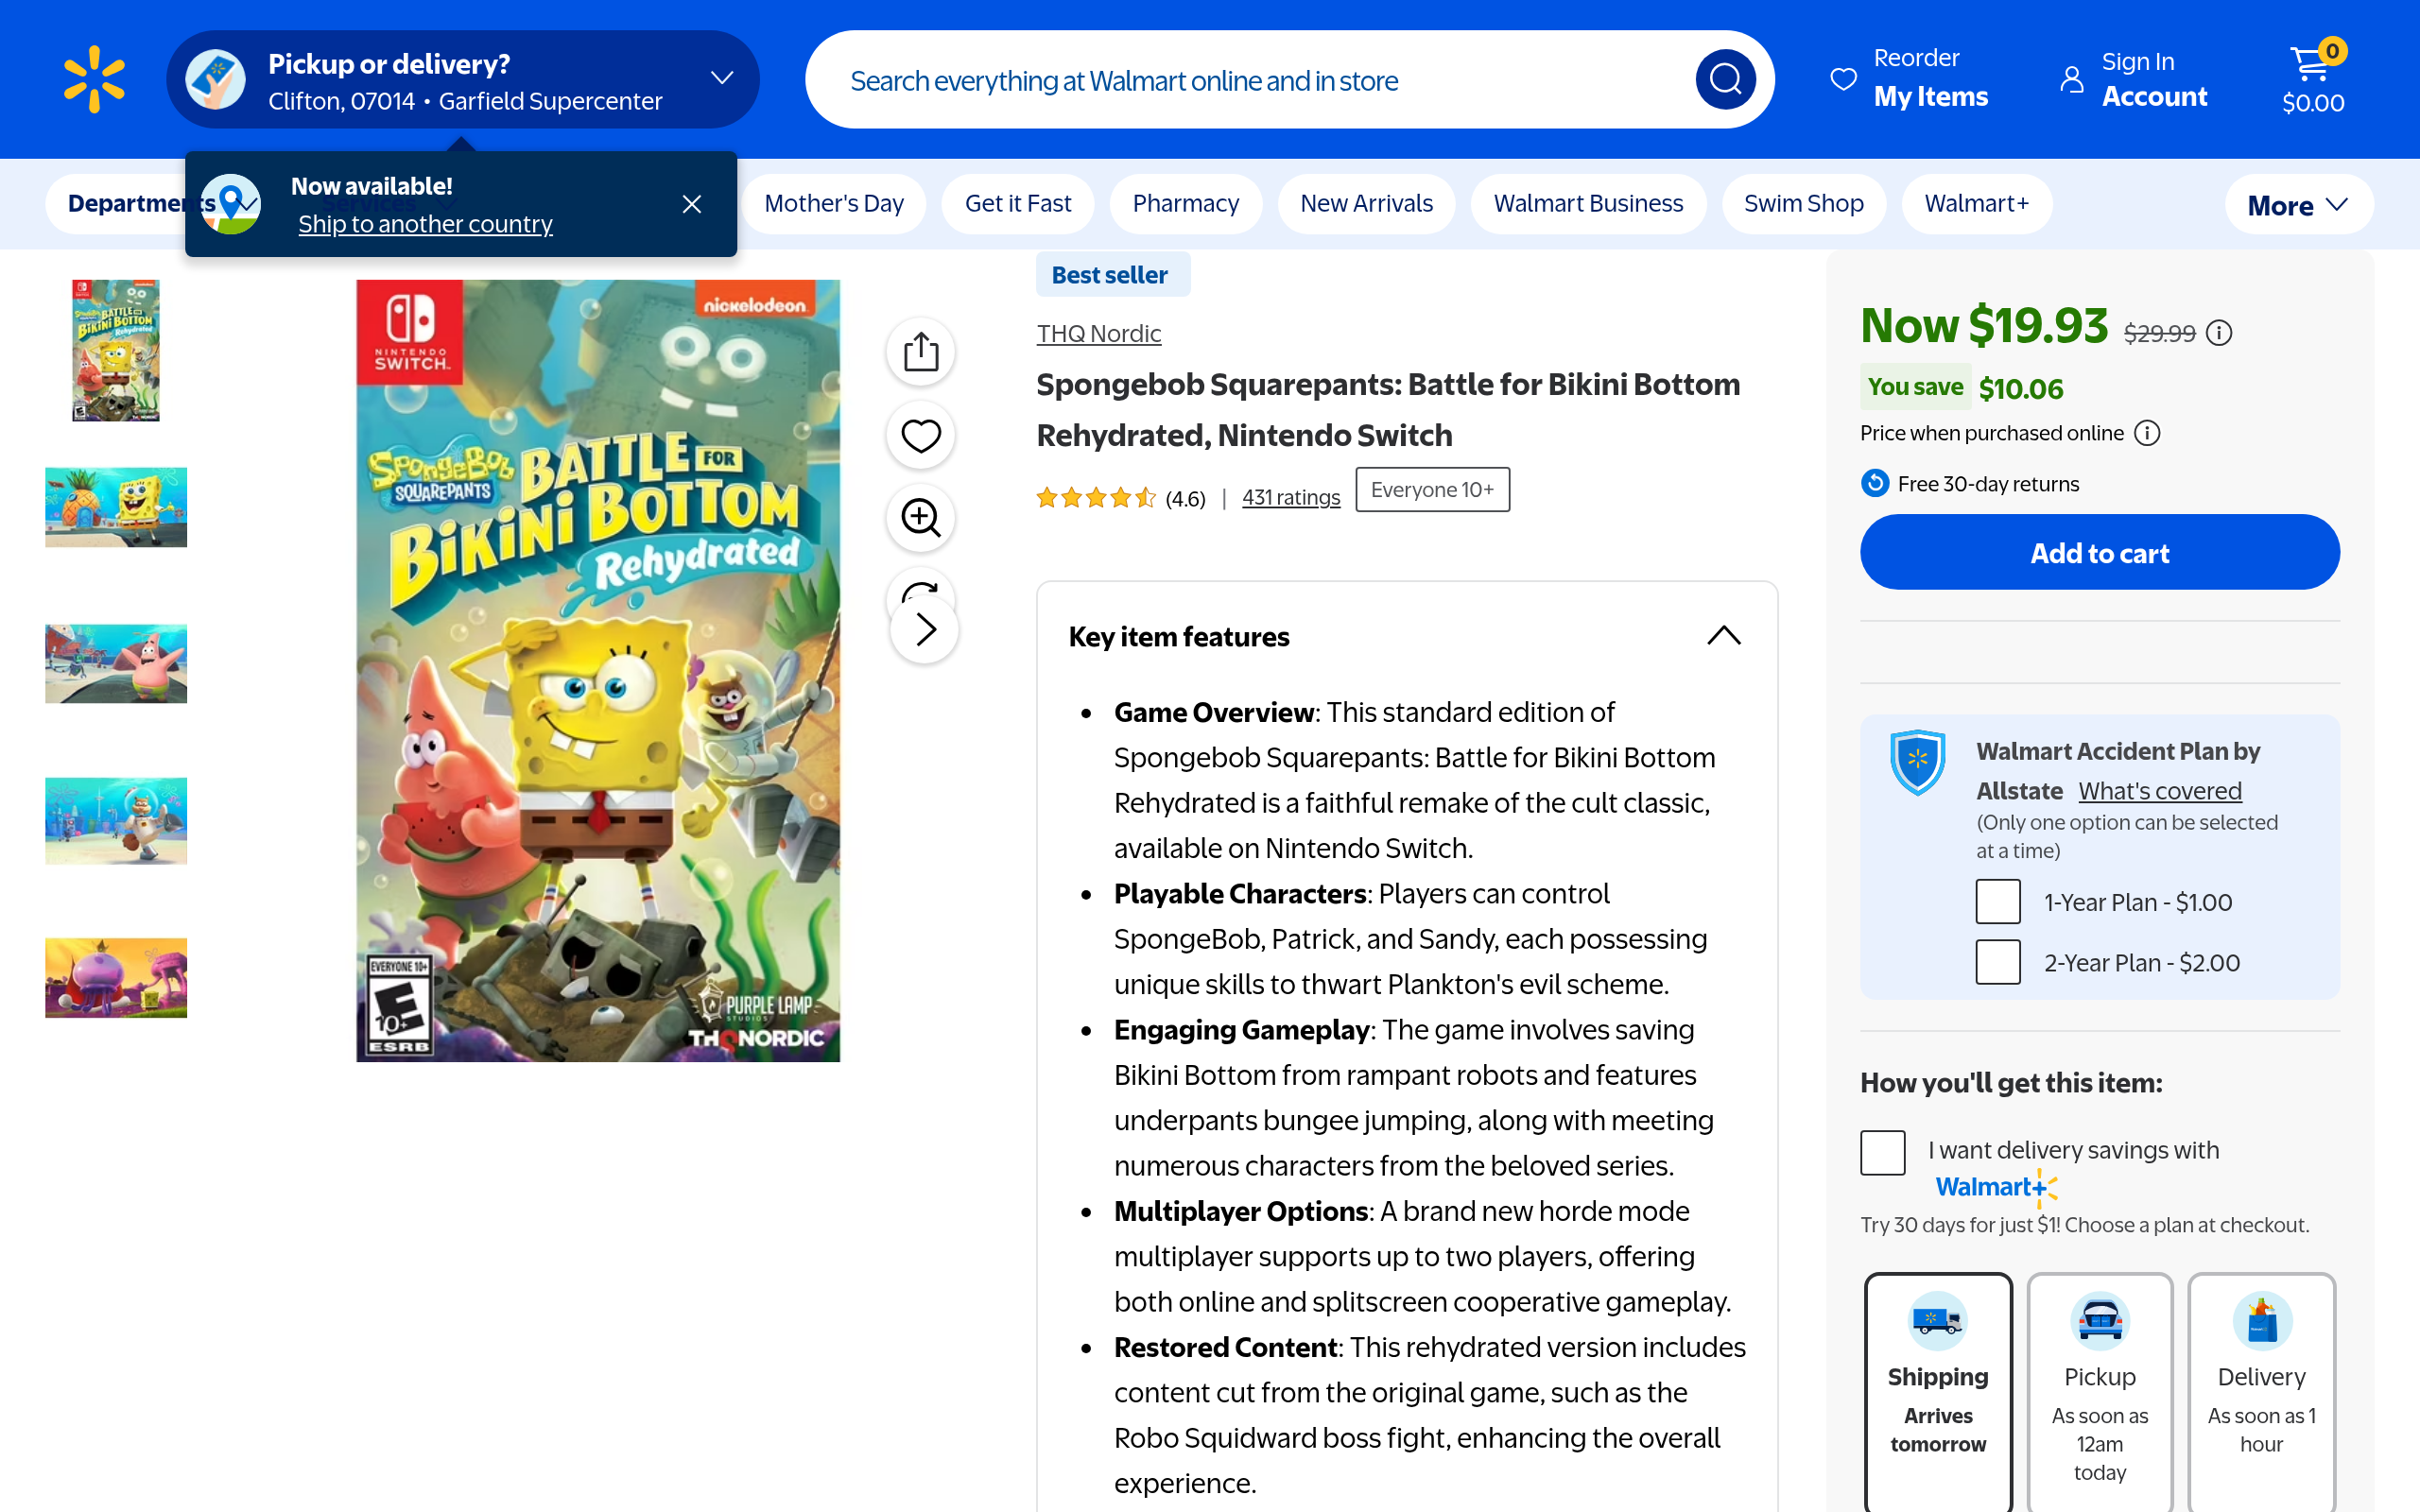Expand the More navigation dropdown
This screenshot has height=1512, width=2420.
click(x=2298, y=205)
